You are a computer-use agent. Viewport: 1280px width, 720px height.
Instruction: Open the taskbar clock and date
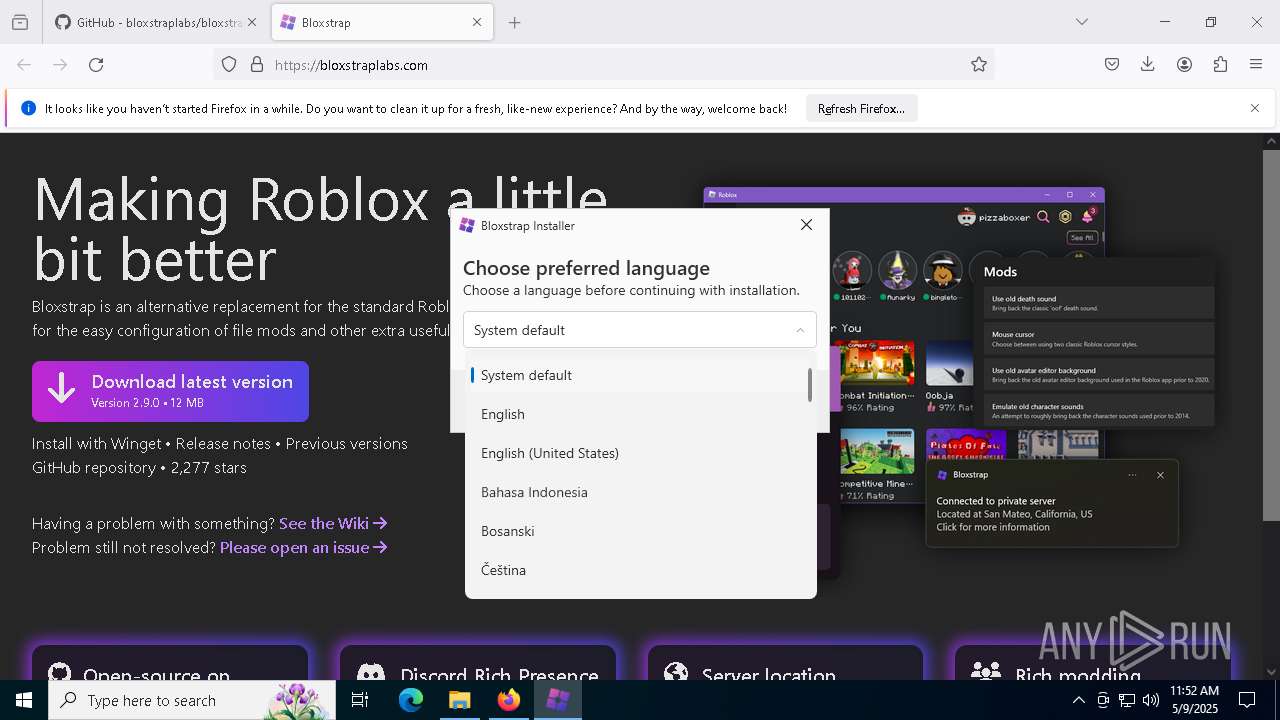click(x=1194, y=700)
